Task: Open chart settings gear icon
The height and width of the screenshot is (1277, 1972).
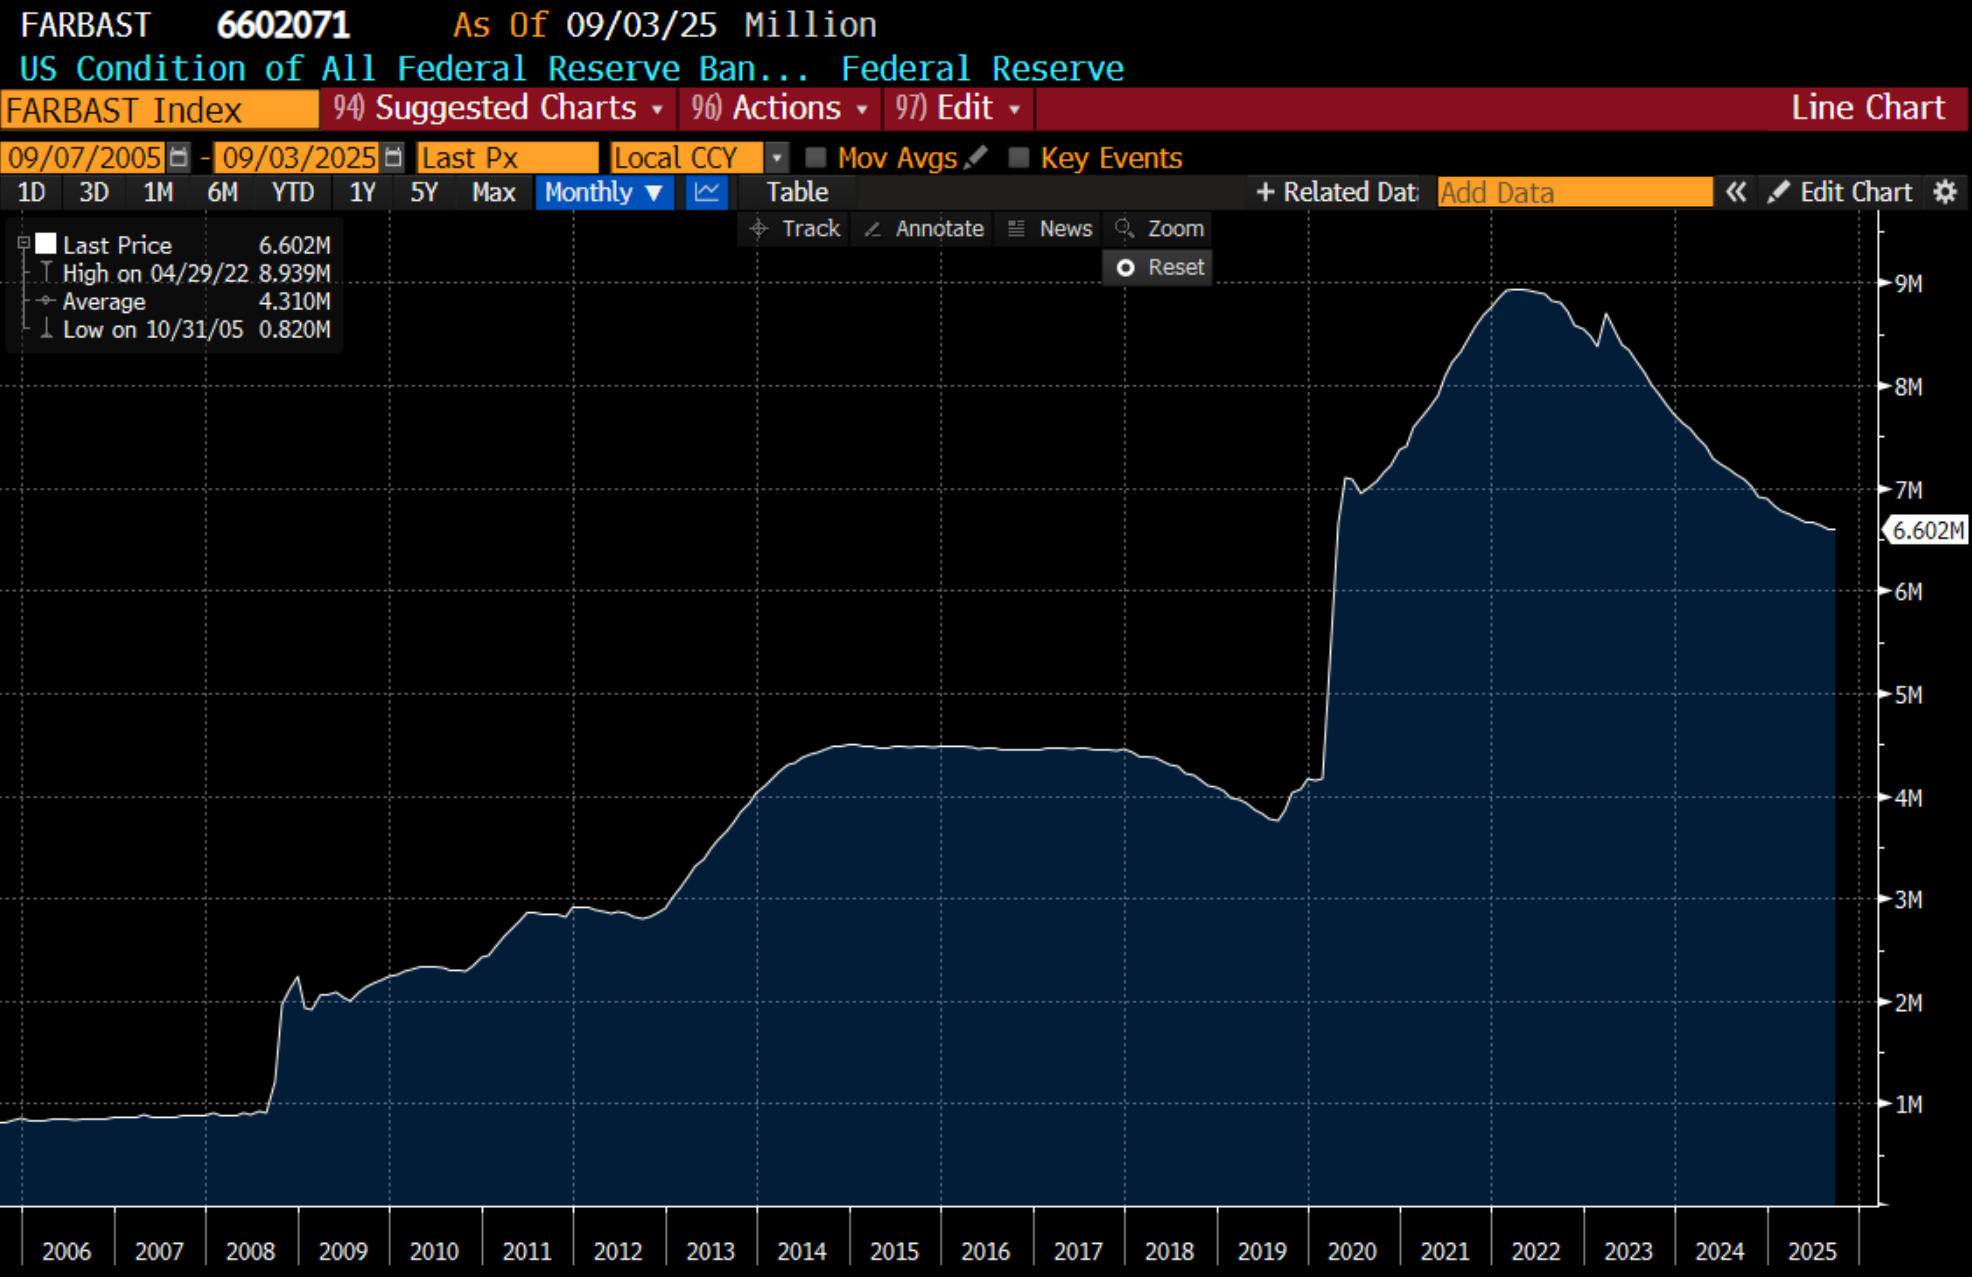Action: click(x=1944, y=192)
